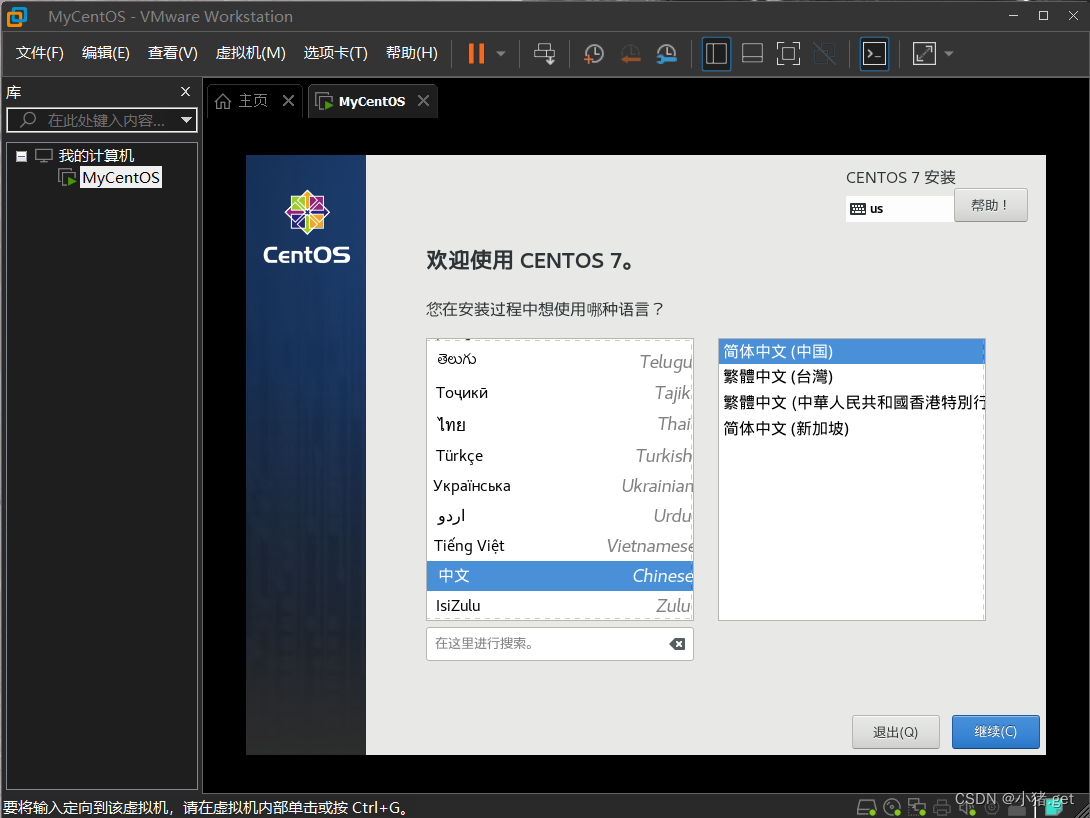1090x818 pixels.
Task: Click the 继续(C) continue button
Action: point(995,732)
